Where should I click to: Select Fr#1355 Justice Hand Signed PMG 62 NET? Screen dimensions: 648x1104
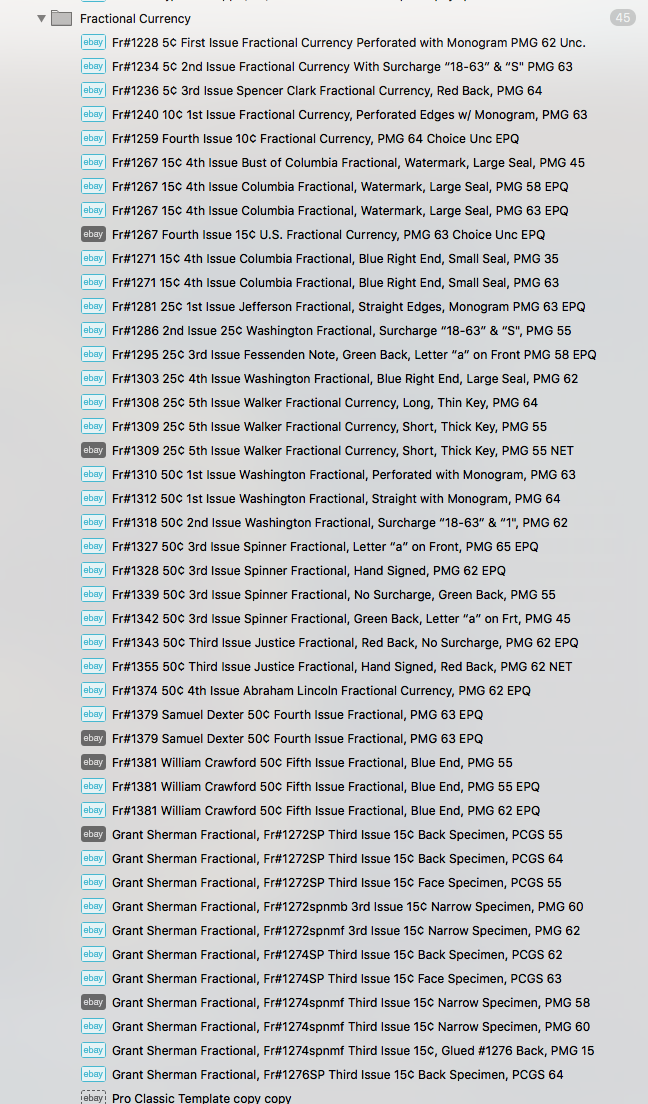[342, 666]
